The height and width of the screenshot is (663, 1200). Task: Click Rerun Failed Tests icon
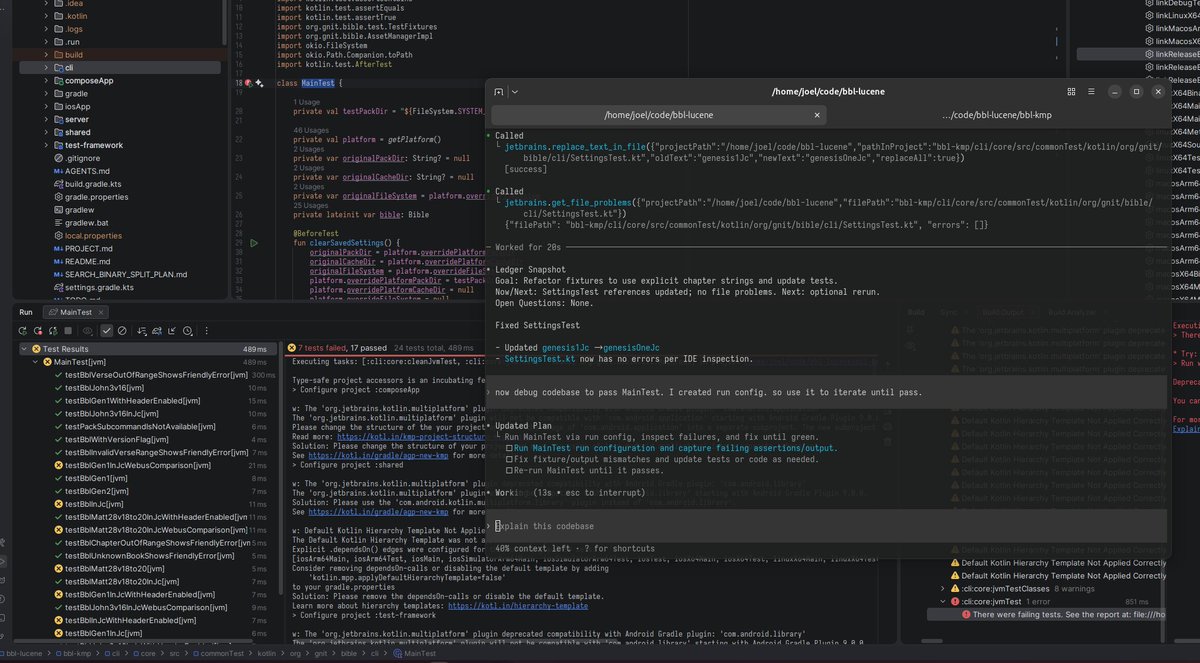[38, 330]
